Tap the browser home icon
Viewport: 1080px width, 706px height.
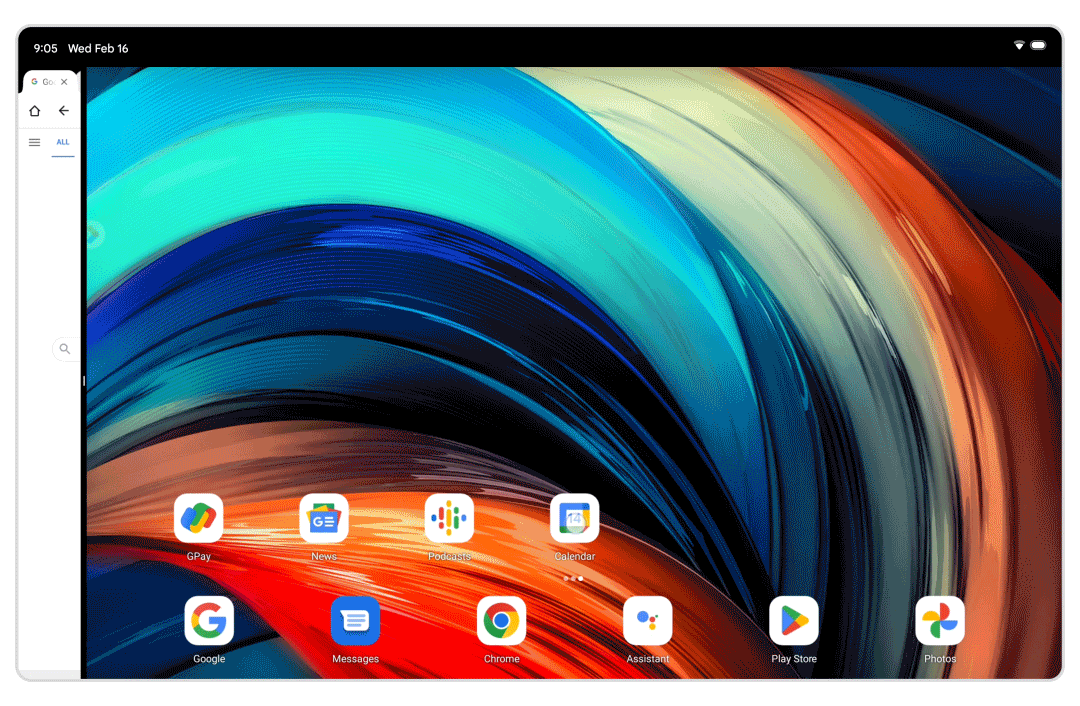point(35,111)
